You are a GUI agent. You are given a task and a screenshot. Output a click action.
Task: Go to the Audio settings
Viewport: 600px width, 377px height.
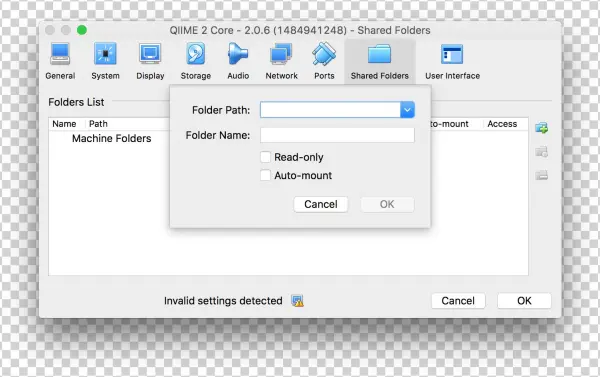[238, 61]
